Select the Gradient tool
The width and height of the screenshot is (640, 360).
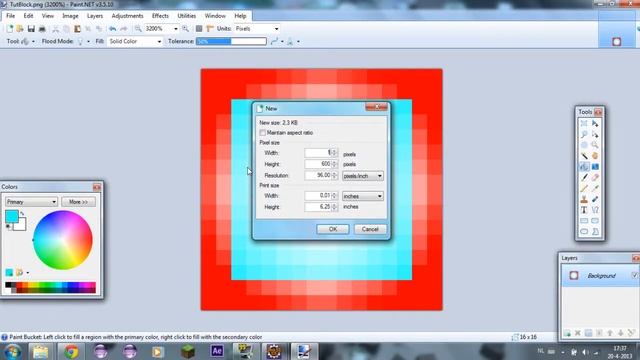tap(595, 167)
